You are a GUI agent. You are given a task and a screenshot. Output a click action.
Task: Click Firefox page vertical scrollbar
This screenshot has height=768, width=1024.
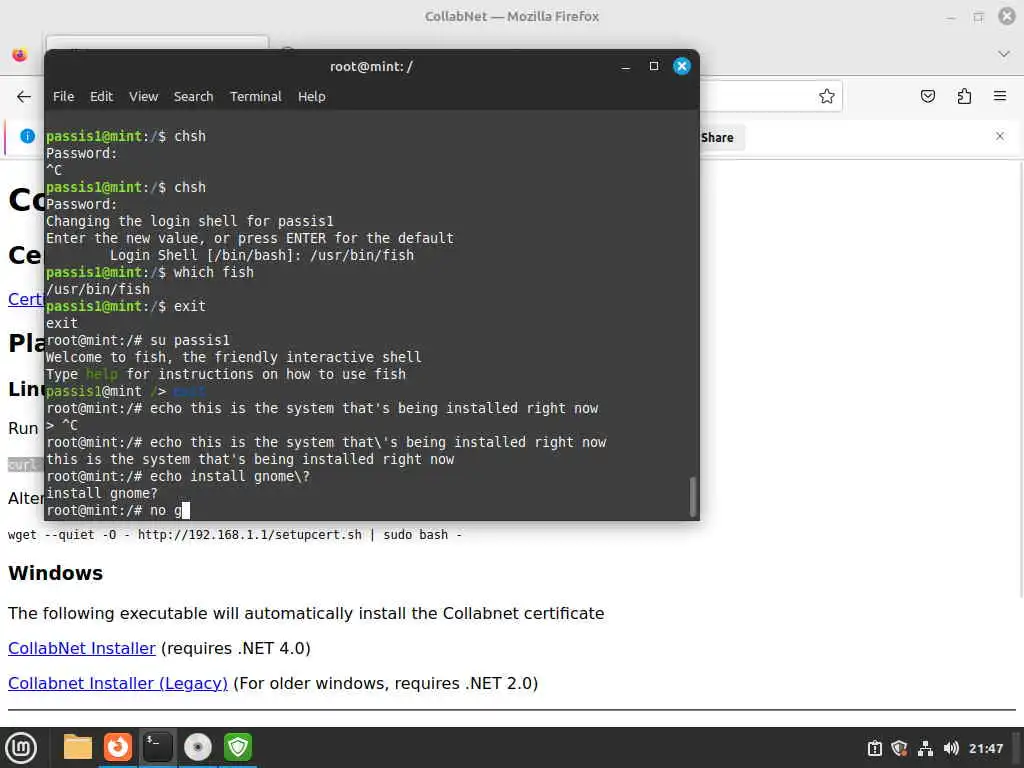click(x=1020, y=379)
